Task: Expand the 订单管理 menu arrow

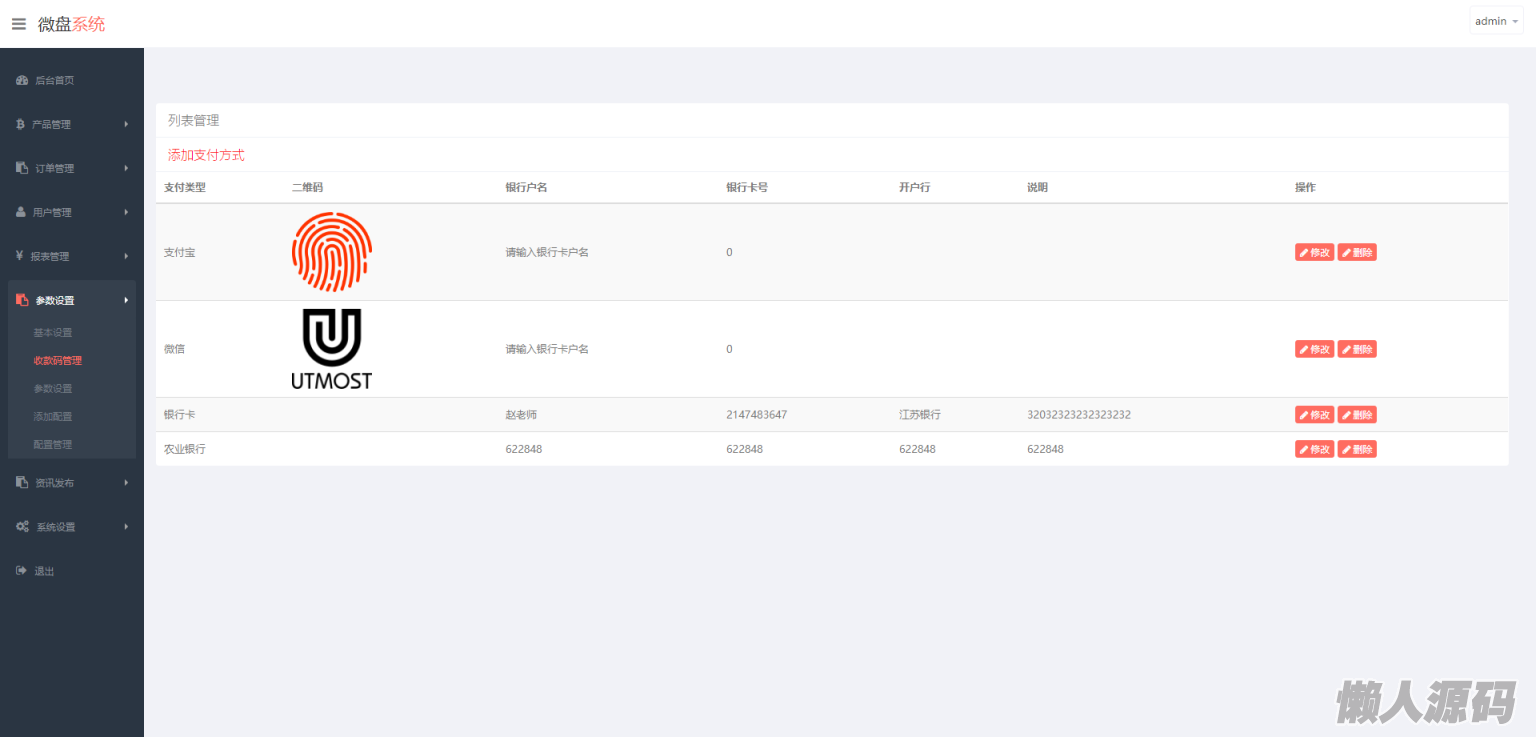Action: (126, 168)
